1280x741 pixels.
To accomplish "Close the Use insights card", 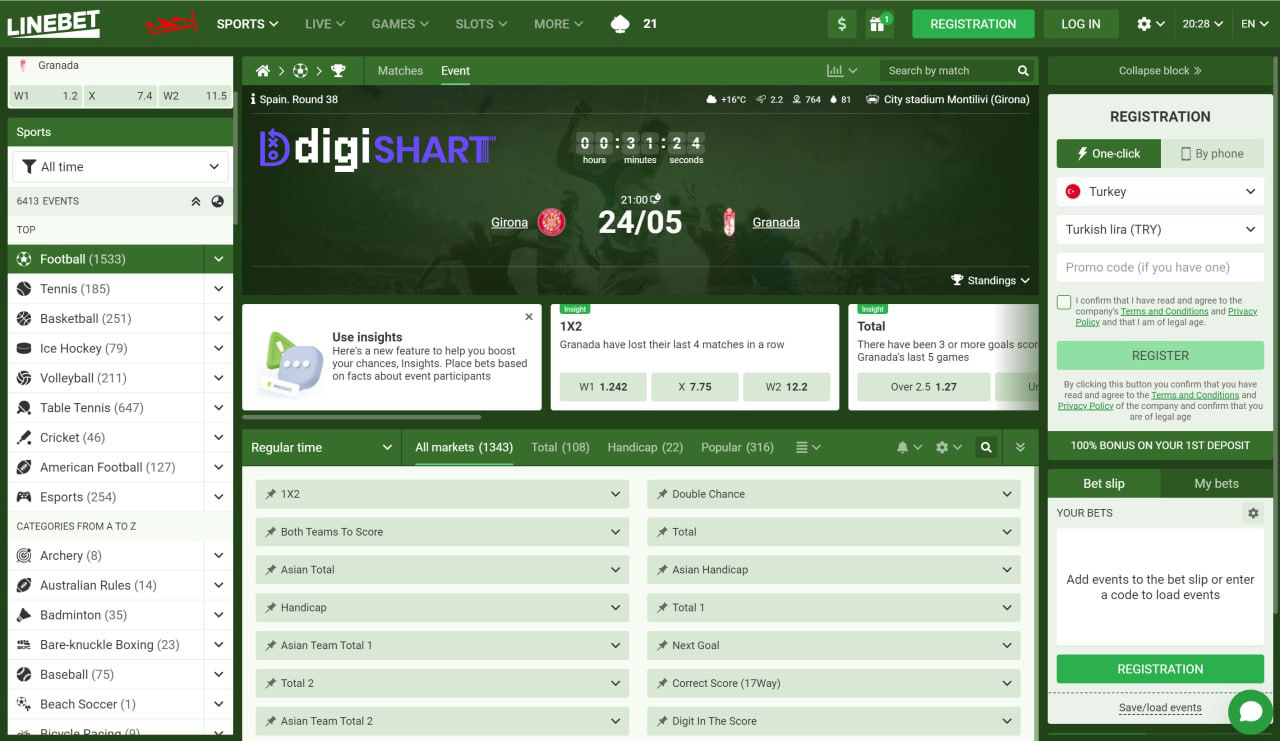I will point(529,317).
